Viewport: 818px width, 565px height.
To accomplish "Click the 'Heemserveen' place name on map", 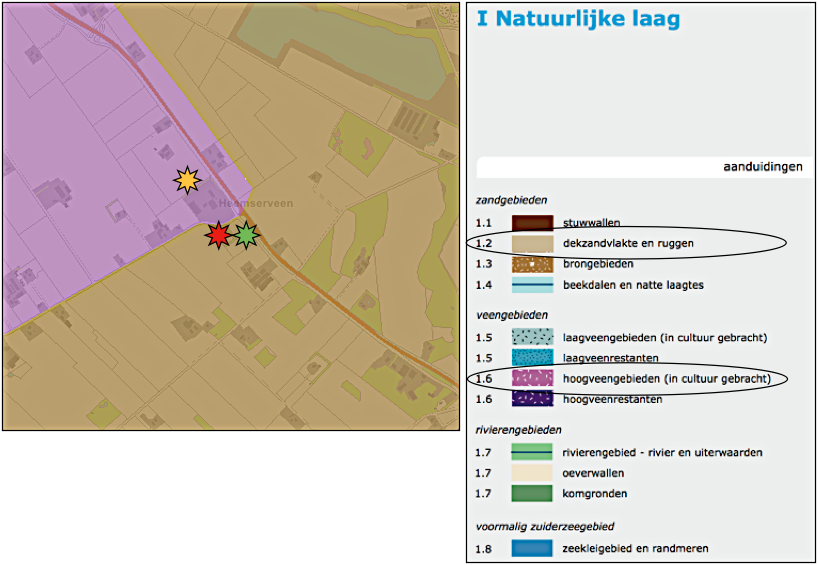I will (256, 203).
